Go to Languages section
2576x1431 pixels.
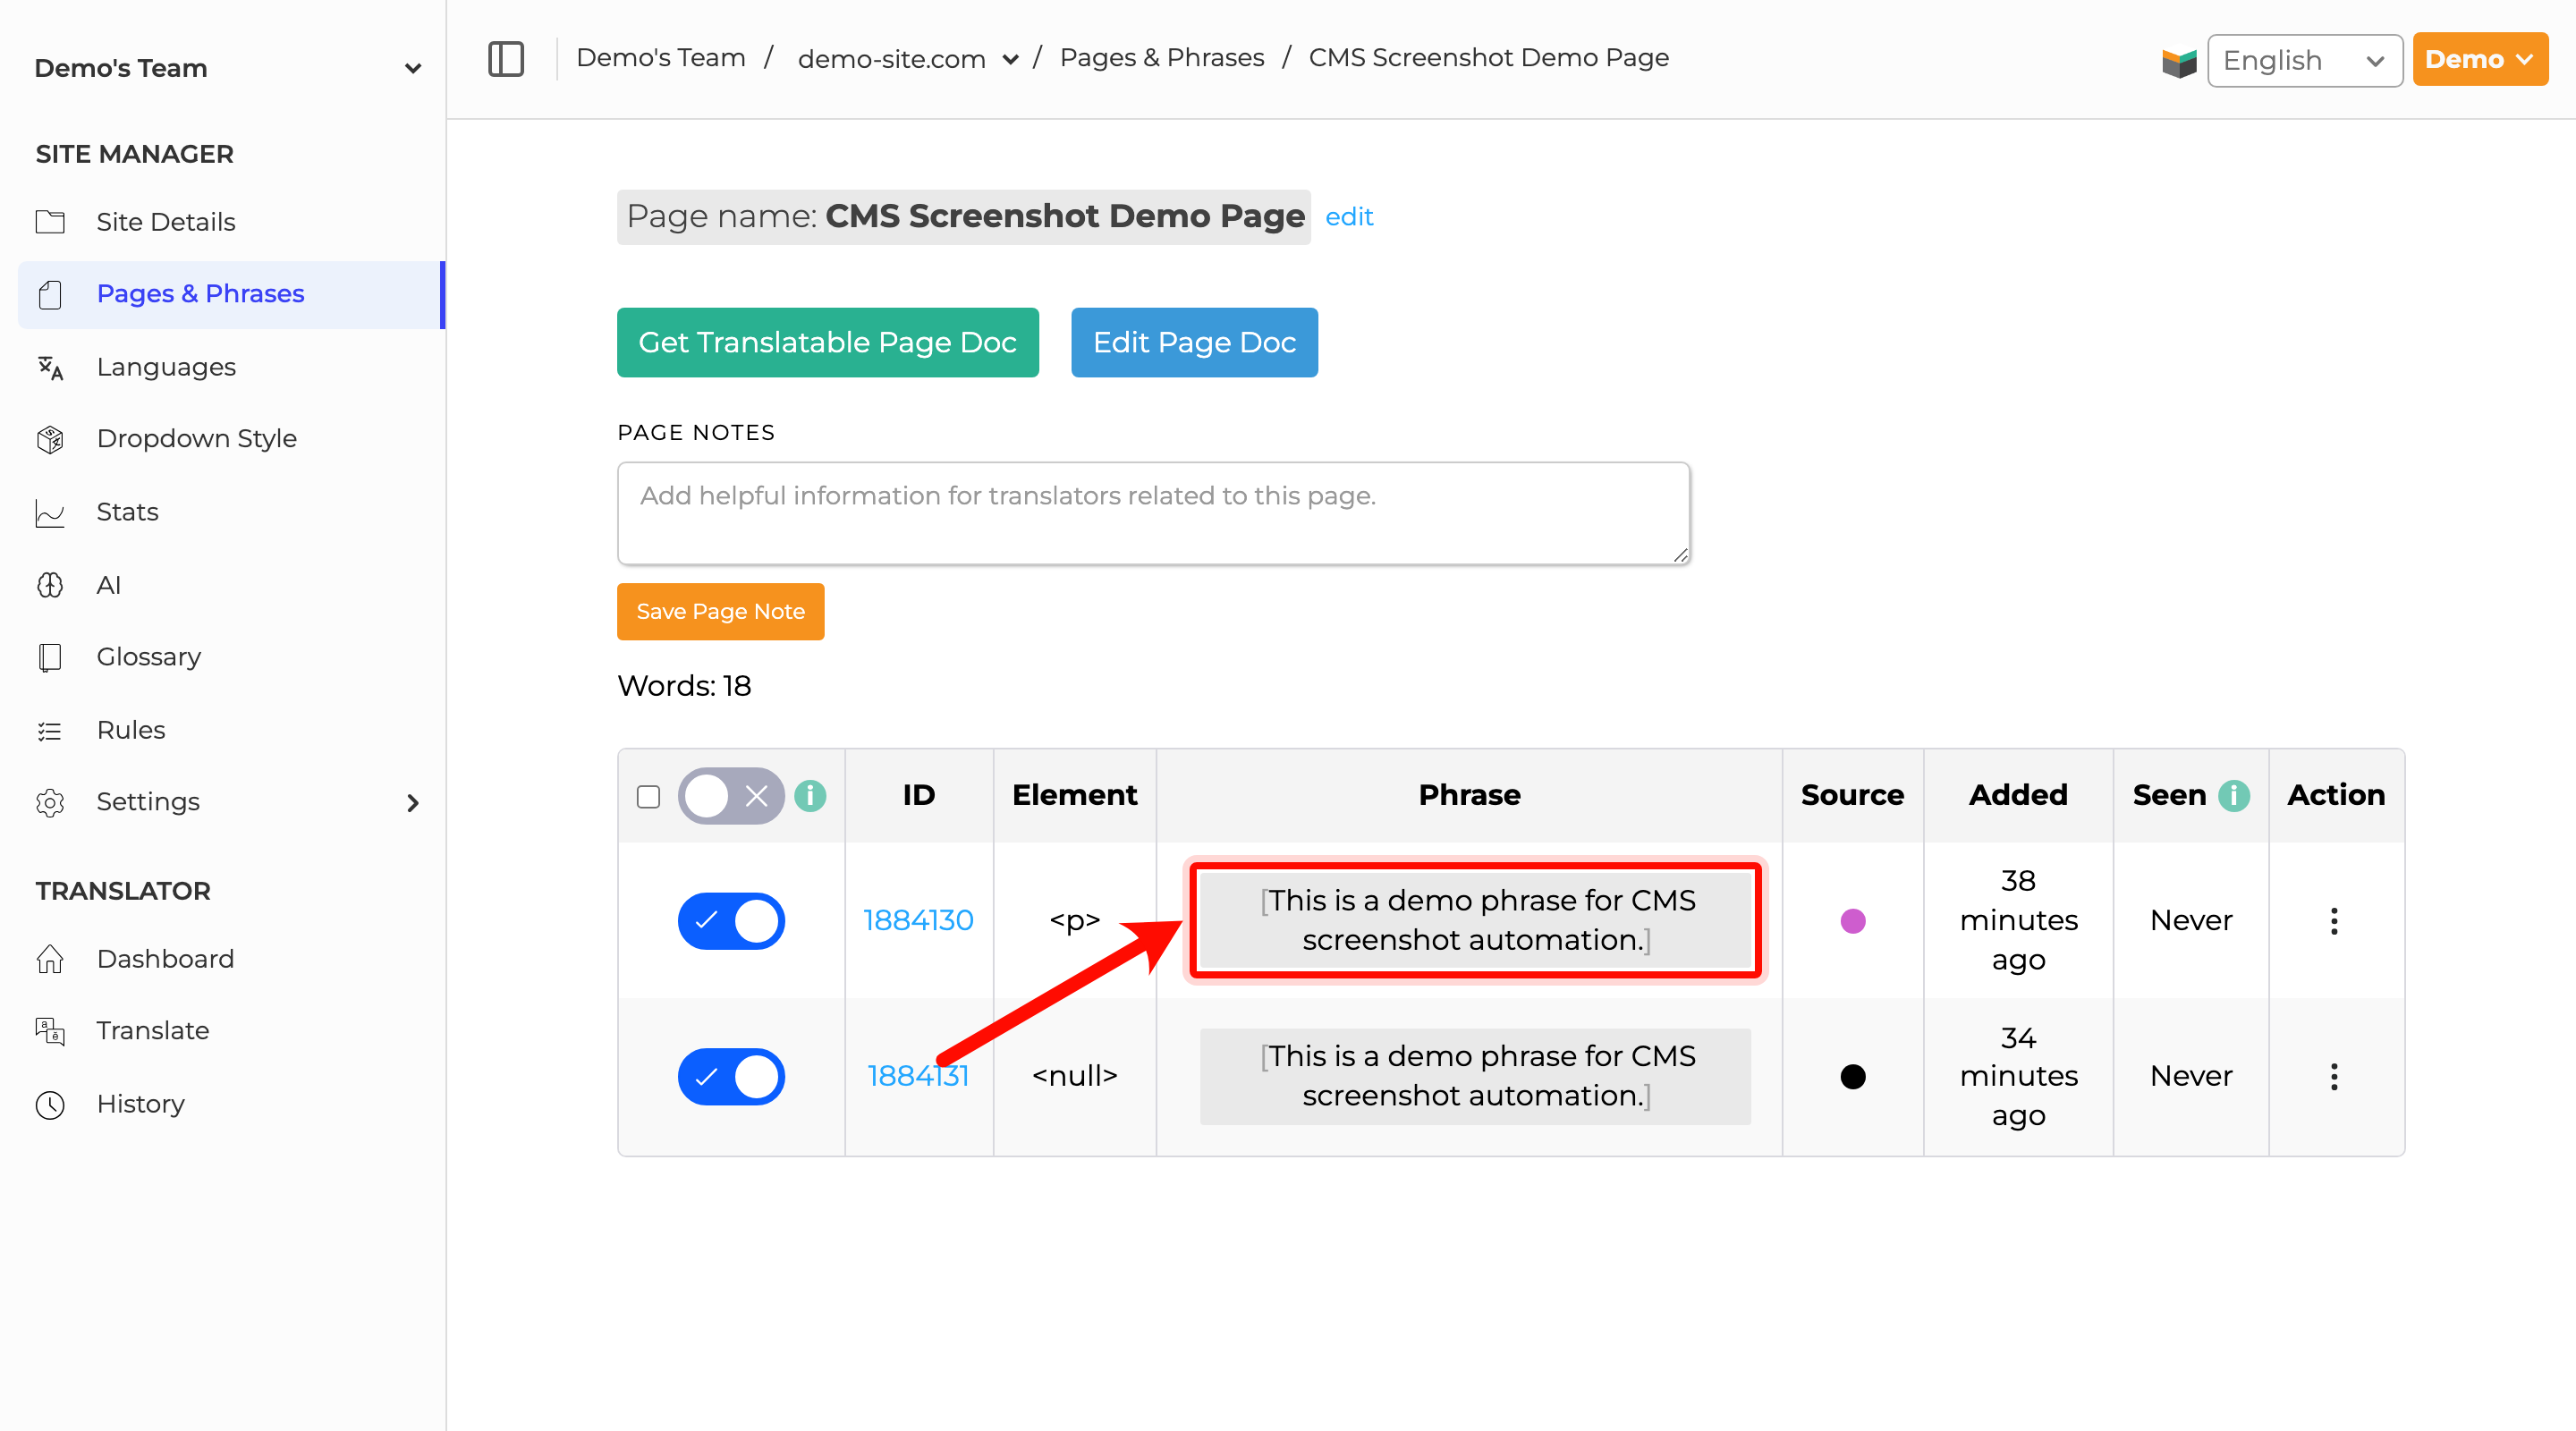click(x=166, y=367)
